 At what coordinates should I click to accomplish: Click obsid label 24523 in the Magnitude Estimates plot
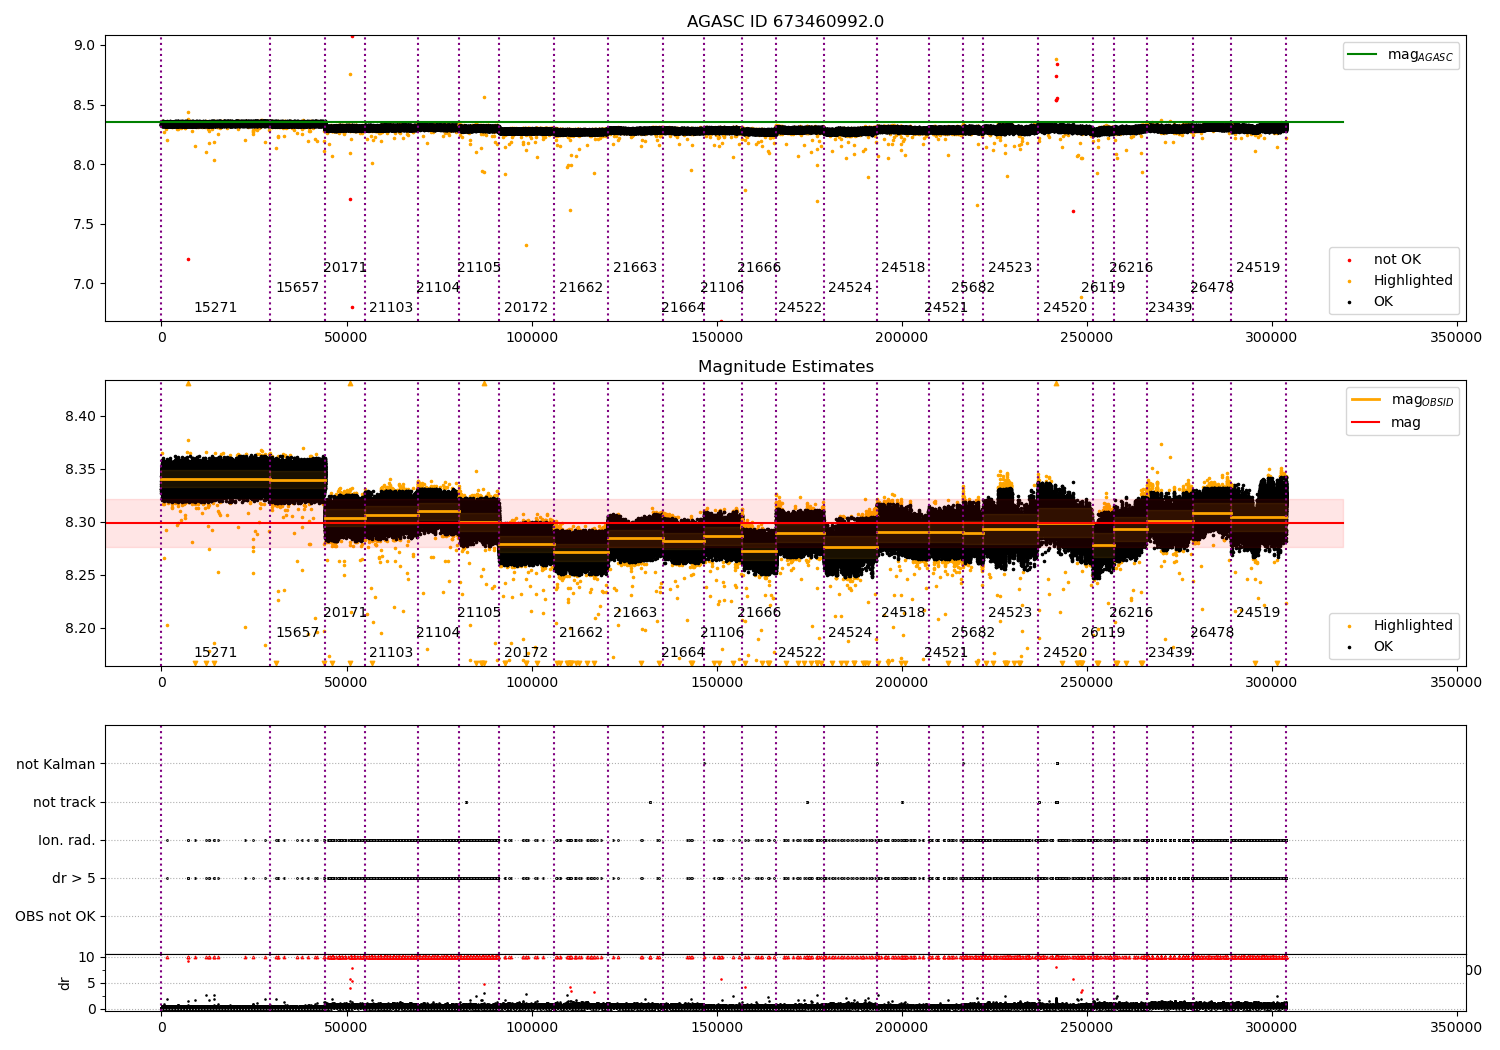point(1010,612)
